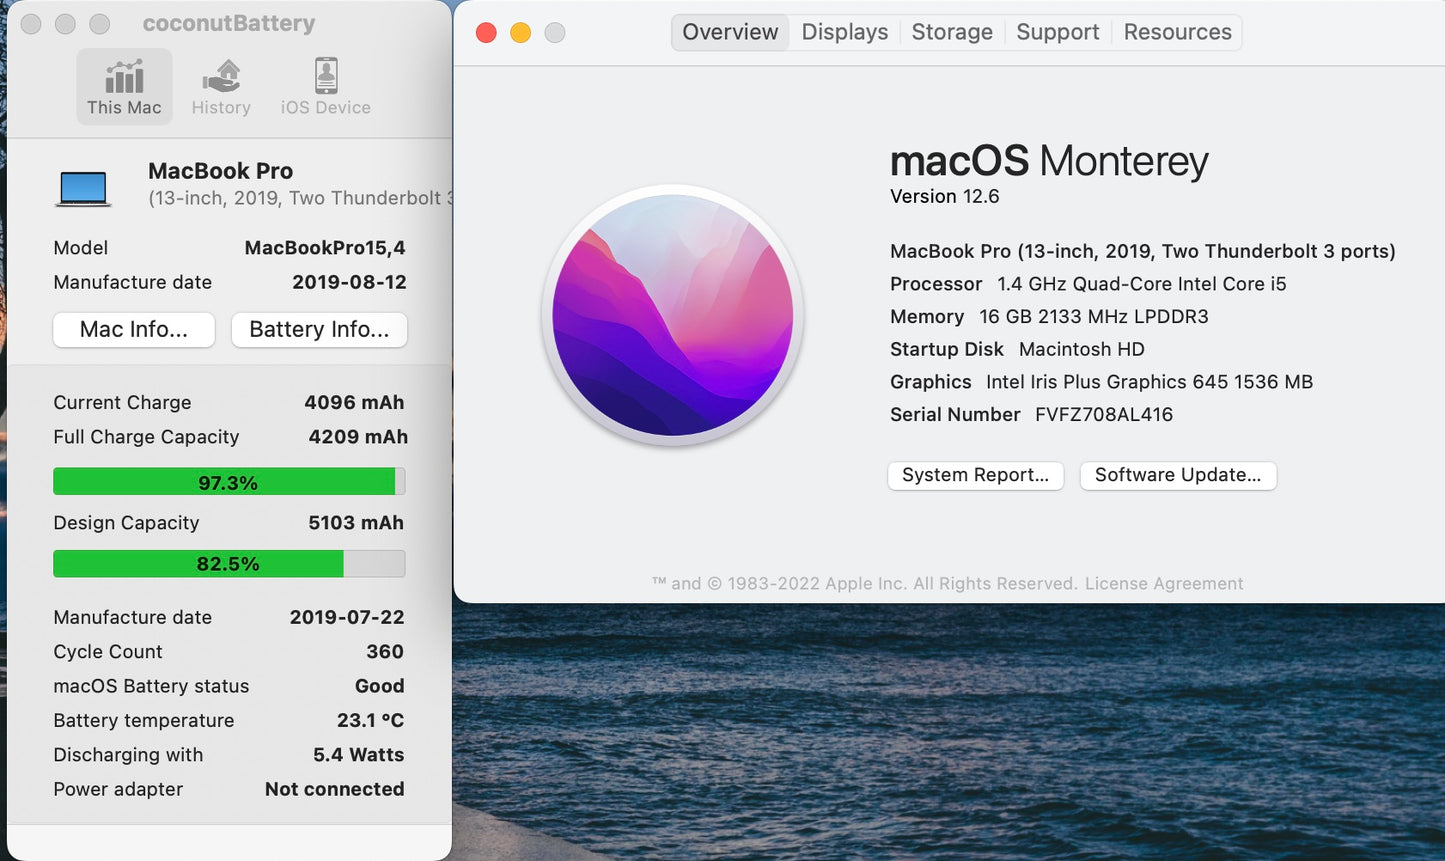Viewport: 1445px width, 861px height.
Task: Select the This Mac toolbar icon
Action: [x=124, y=86]
